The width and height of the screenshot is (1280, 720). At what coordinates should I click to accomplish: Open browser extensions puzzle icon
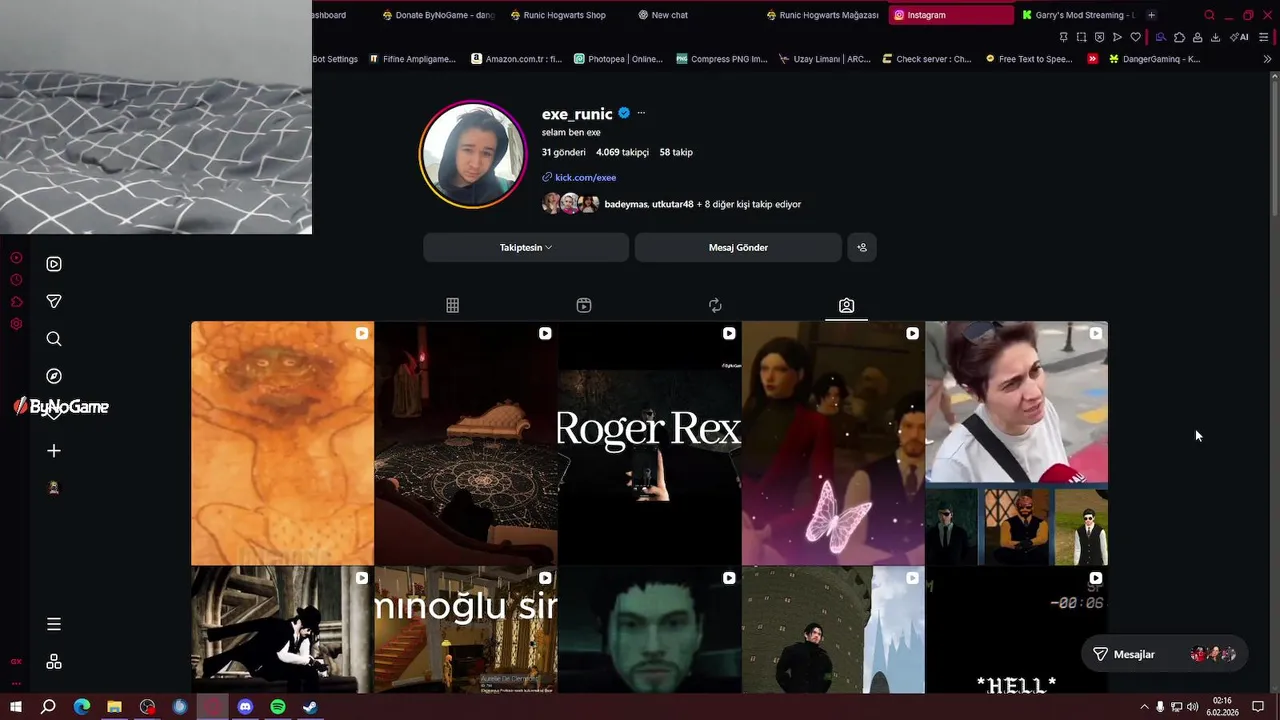[x=1179, y=37]
